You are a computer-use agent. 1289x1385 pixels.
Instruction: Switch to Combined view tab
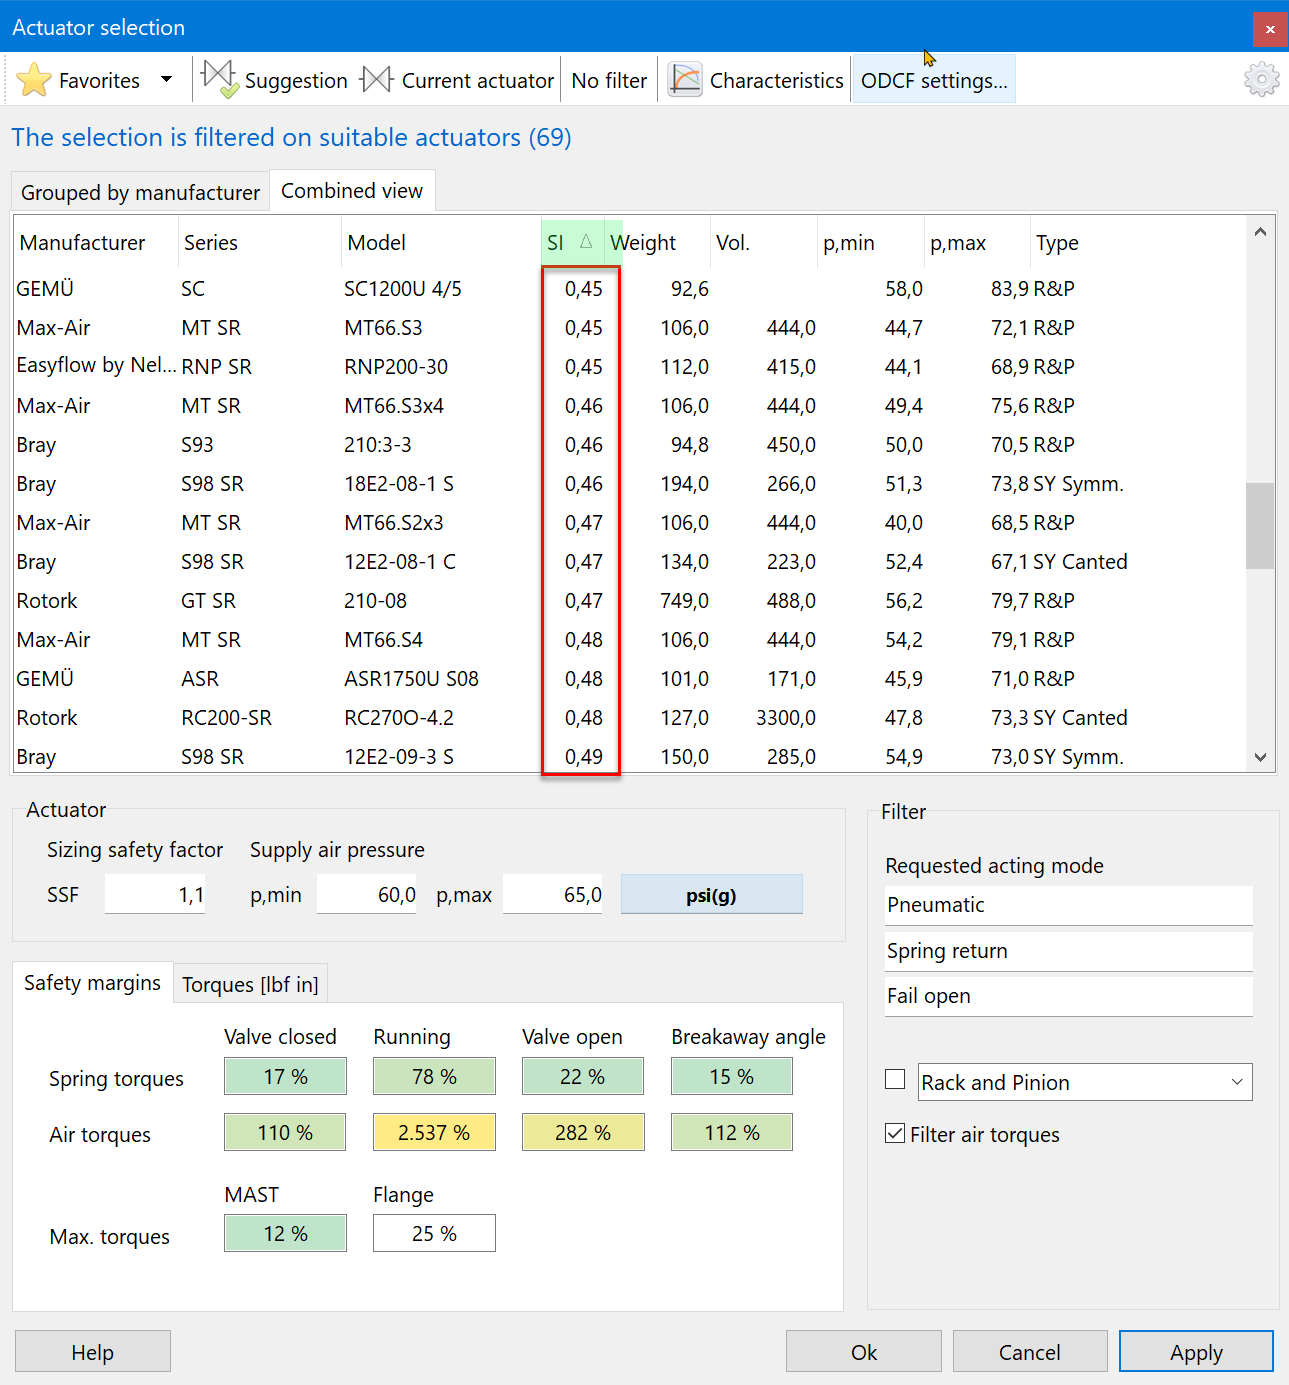[352, 190]
